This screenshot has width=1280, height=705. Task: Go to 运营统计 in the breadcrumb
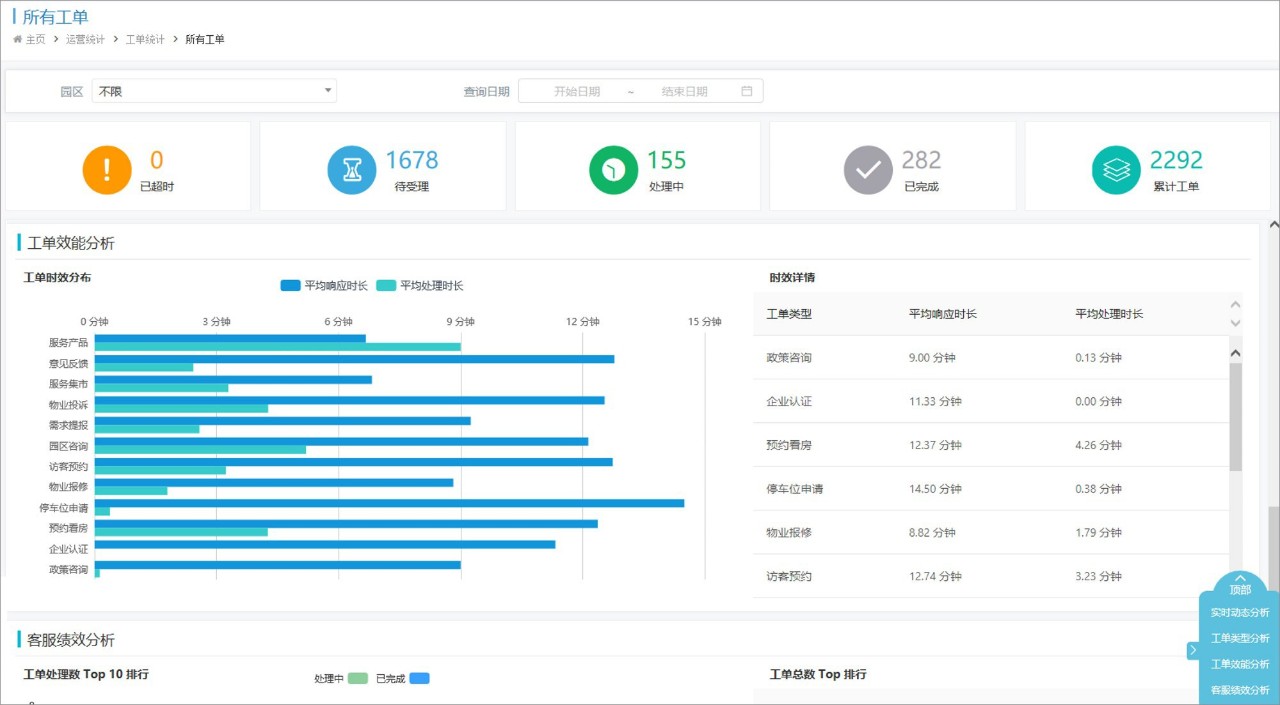tap(85, 39)
